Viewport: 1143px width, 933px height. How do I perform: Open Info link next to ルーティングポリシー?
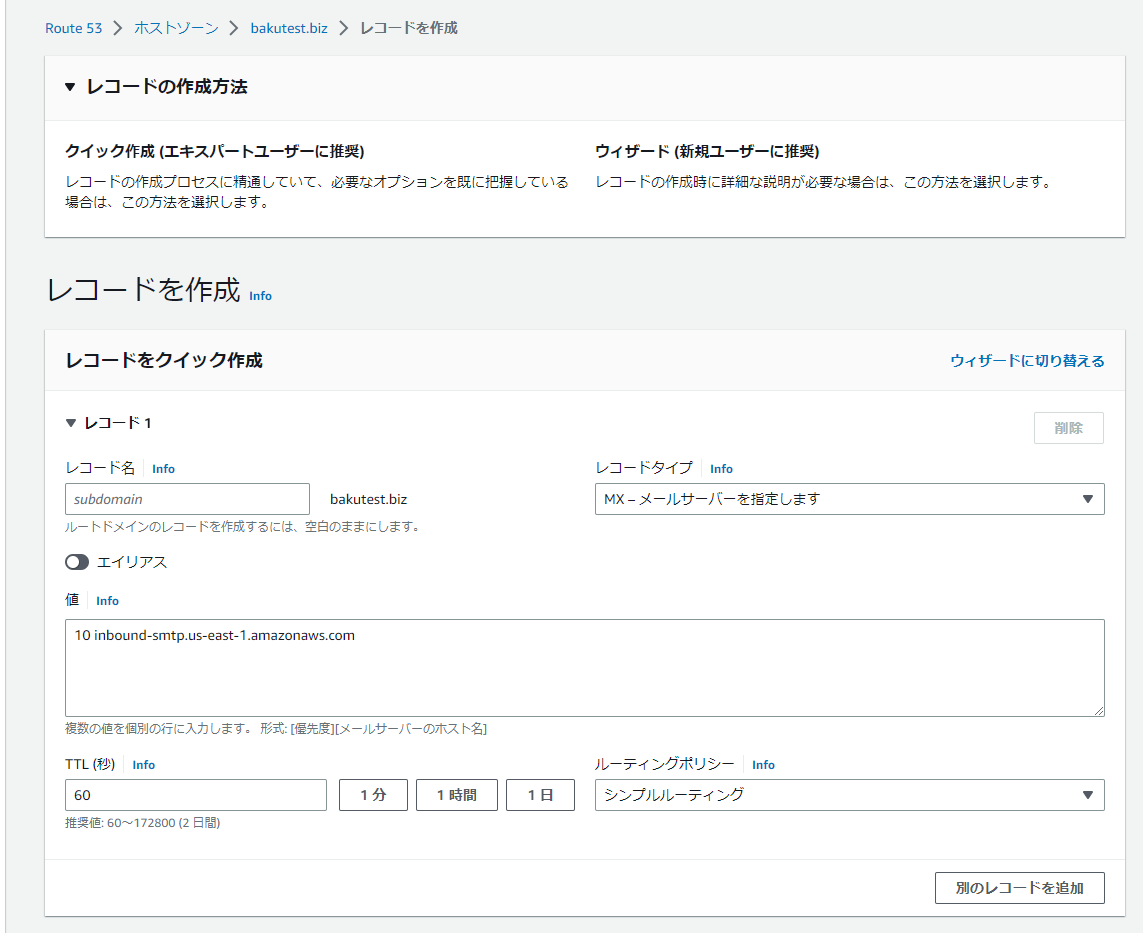763,765
